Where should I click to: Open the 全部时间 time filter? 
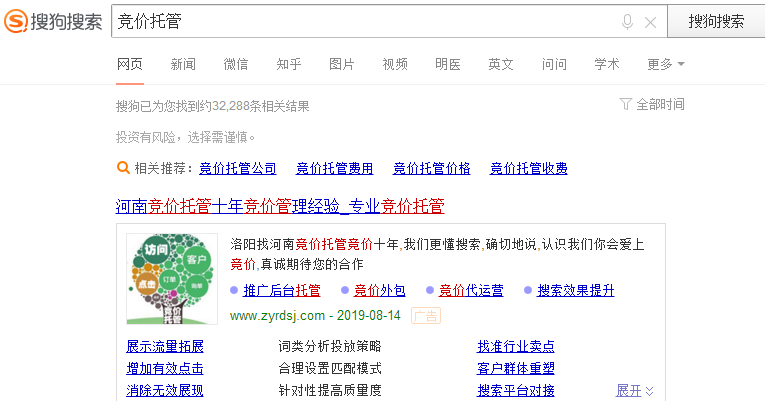[652, 104]
